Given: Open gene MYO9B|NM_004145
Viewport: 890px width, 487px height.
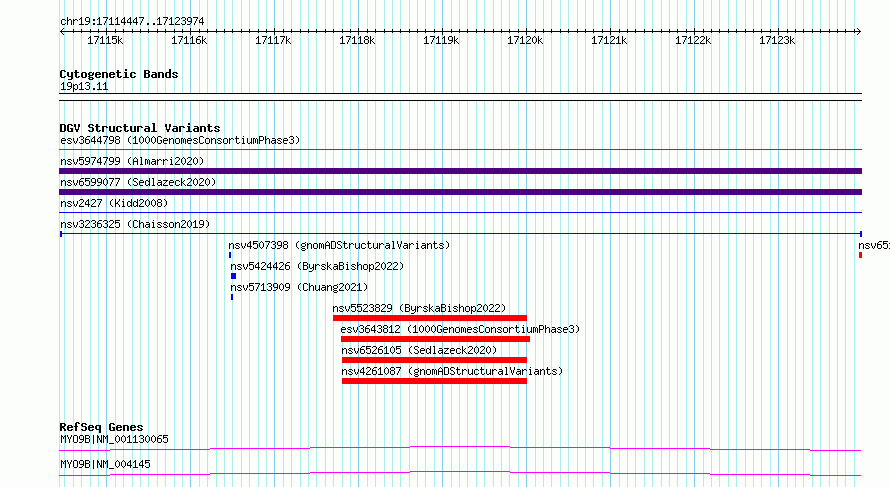Looking at the screenshot, I should (x=105, y=464).
